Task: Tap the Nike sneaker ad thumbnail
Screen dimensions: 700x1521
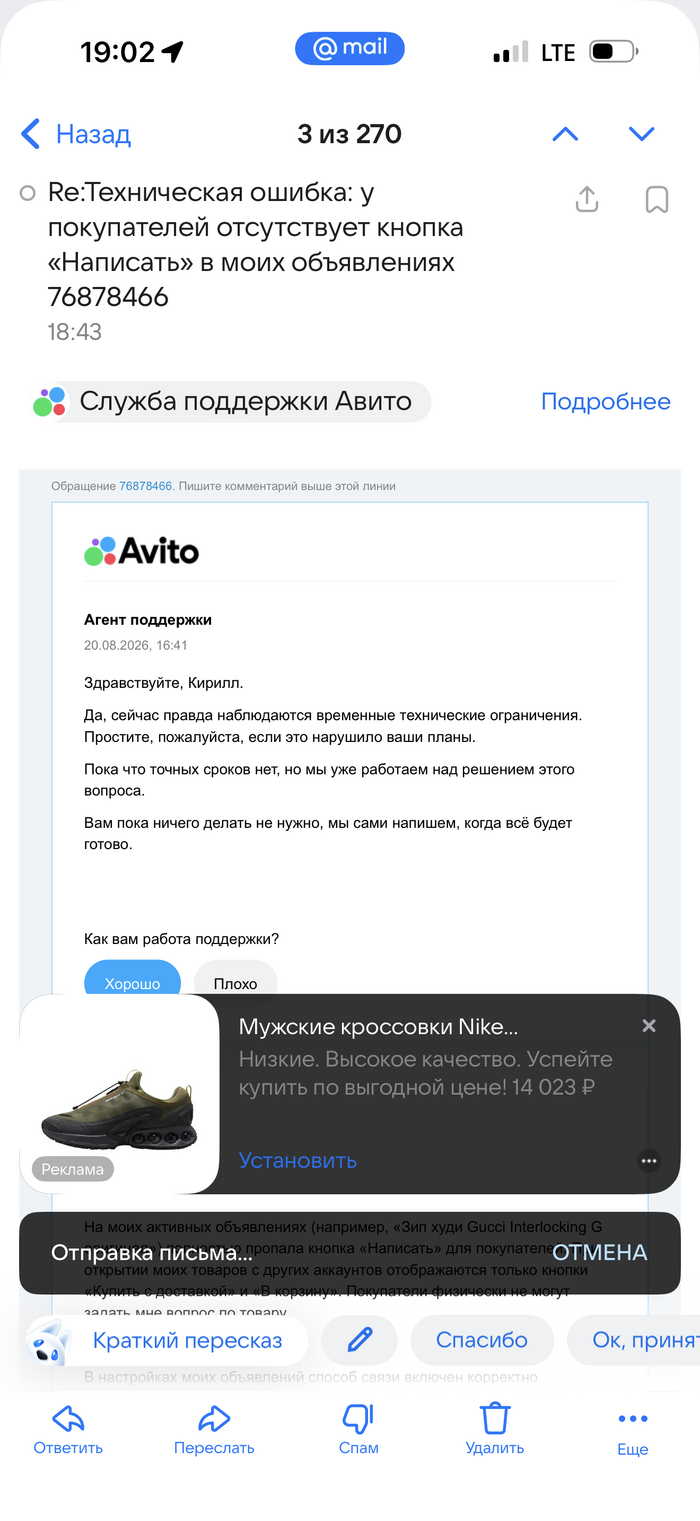Action: (x=119, y=1094)
